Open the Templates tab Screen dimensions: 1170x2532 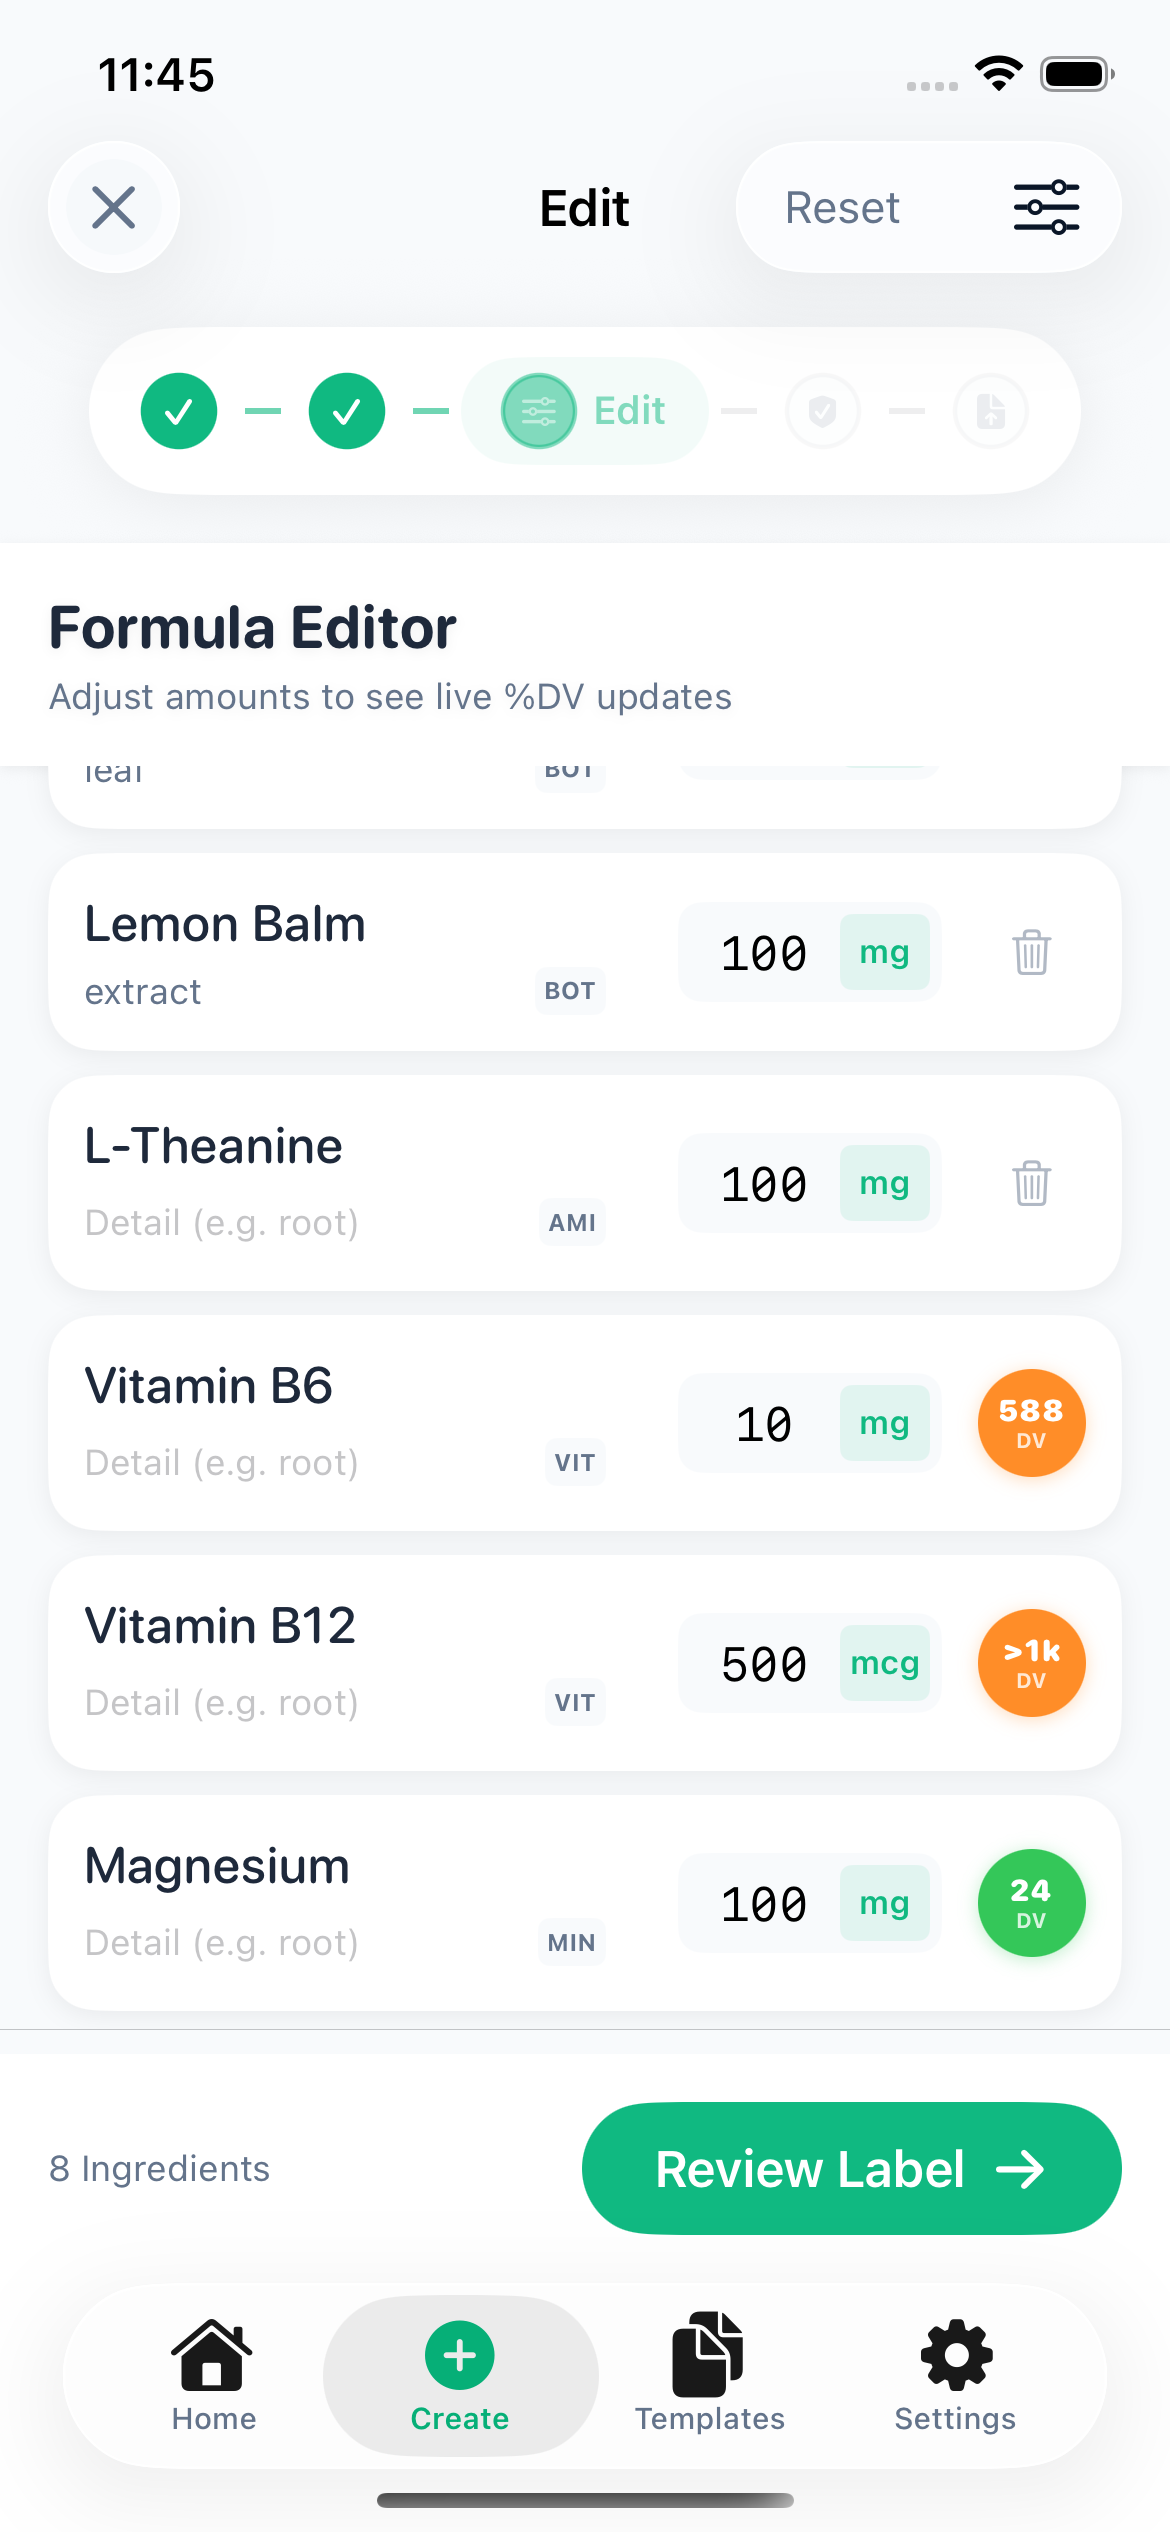point(709,2375)
